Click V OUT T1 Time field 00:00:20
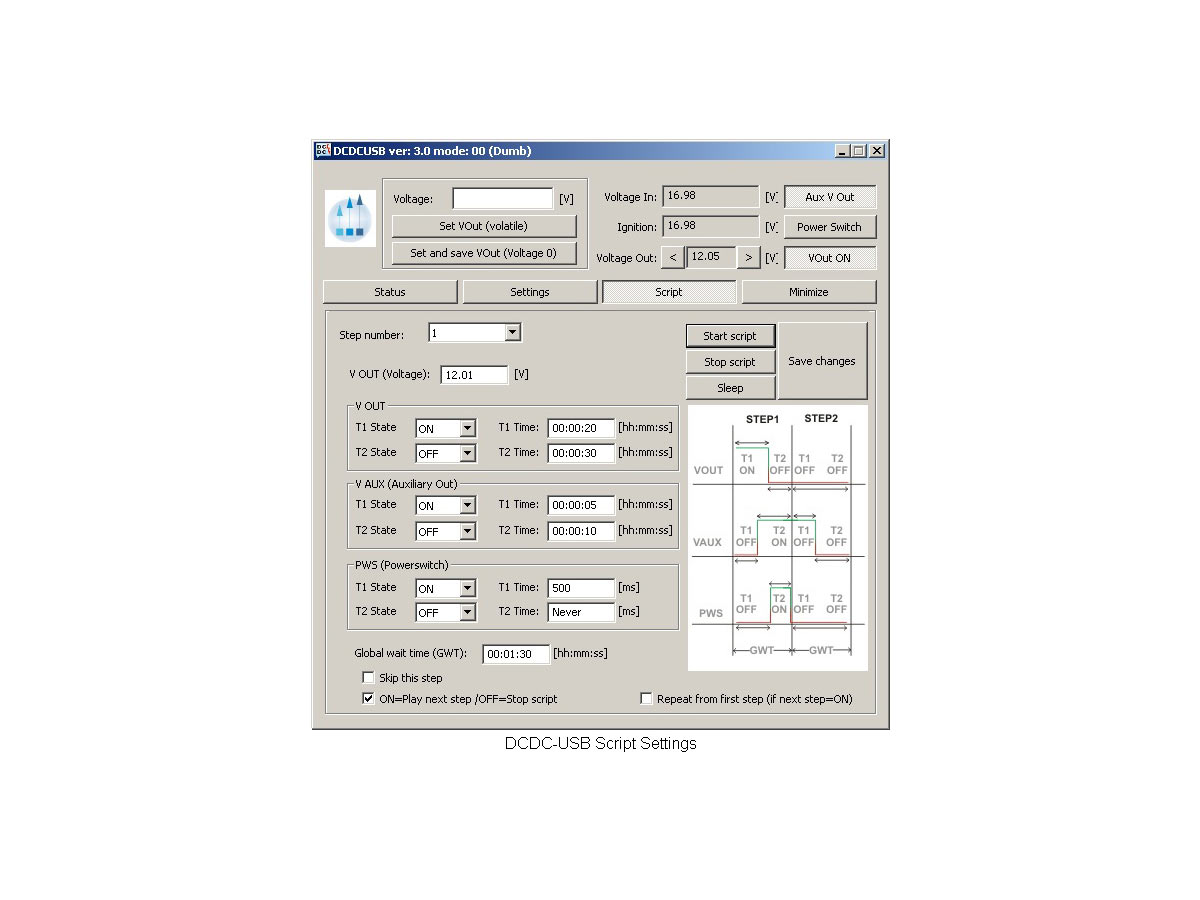1200x900 pixels. point(581,428)
